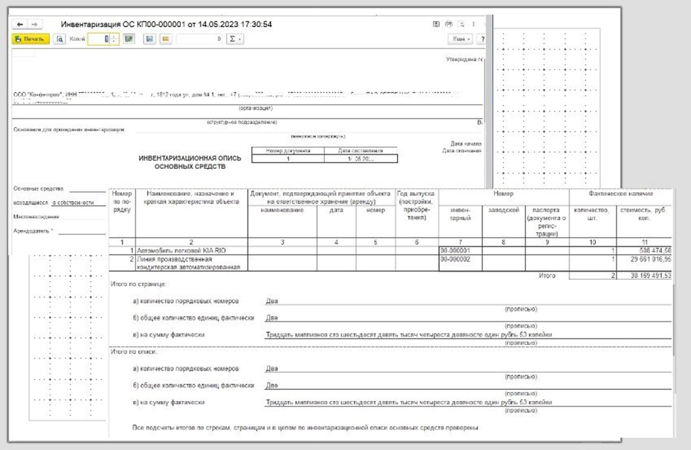Click the document title Инвентаризация ОС КП00-000001

click(x=166, y=25)
